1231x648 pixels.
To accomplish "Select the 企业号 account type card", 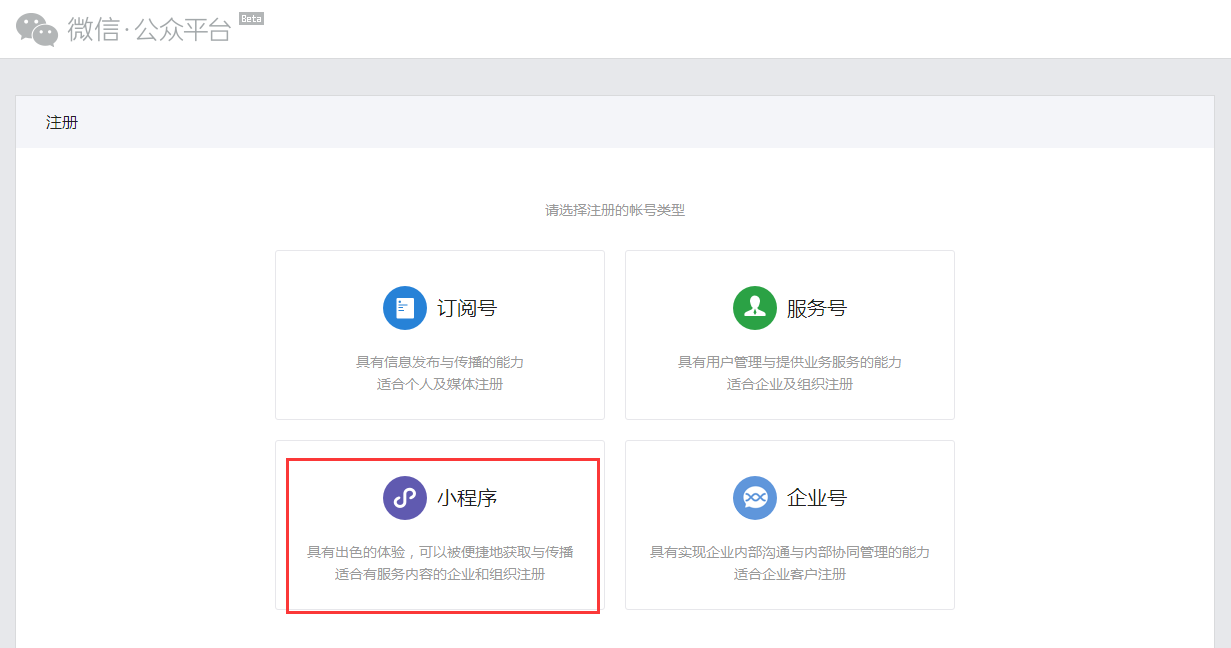I will click(789, 524).
